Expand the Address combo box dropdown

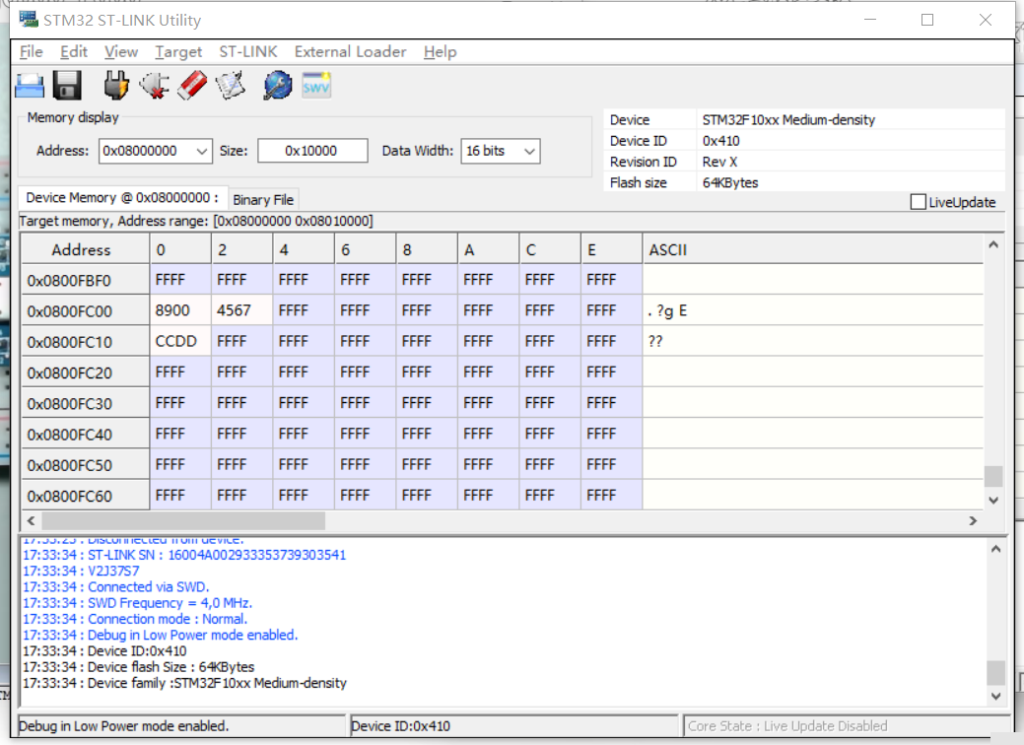[202, 151]
